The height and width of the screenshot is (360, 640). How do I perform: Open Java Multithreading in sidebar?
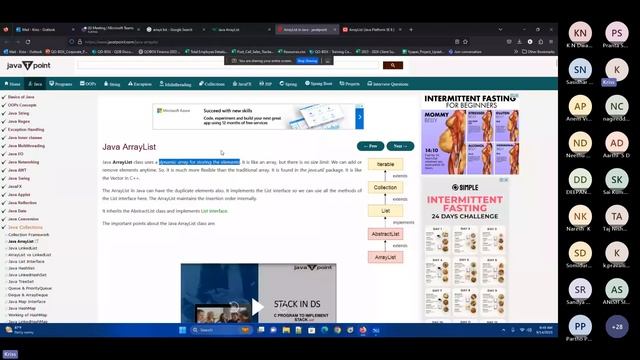point(26,146)
